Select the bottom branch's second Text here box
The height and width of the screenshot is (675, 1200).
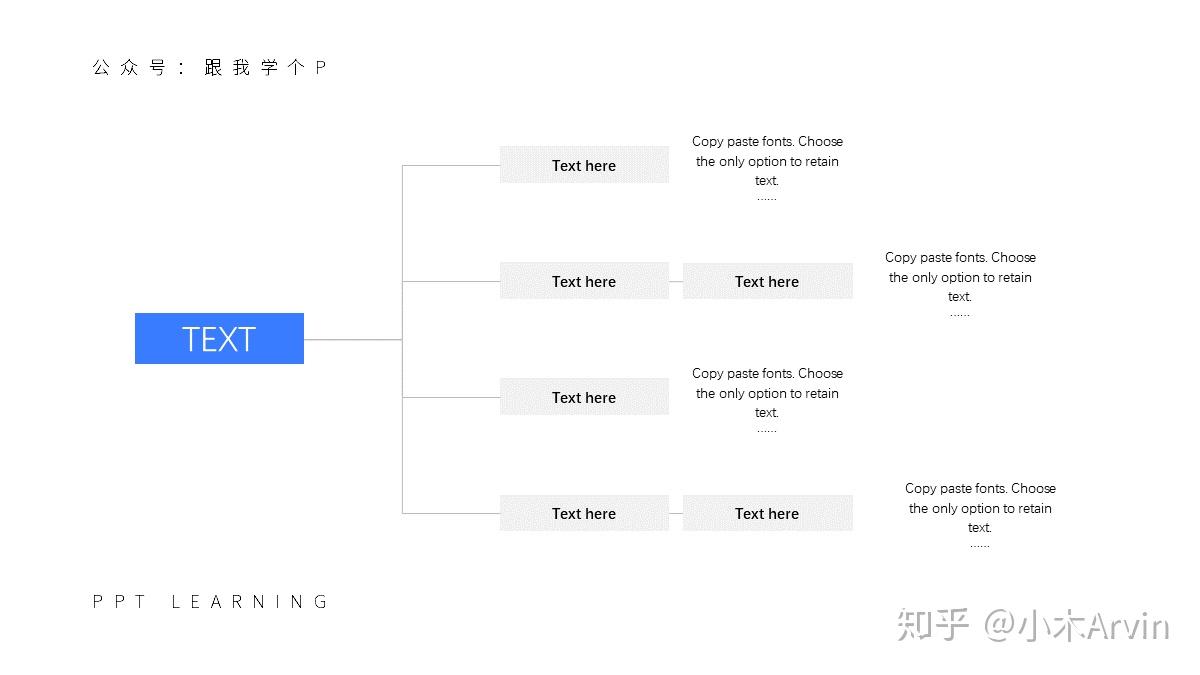767,513
